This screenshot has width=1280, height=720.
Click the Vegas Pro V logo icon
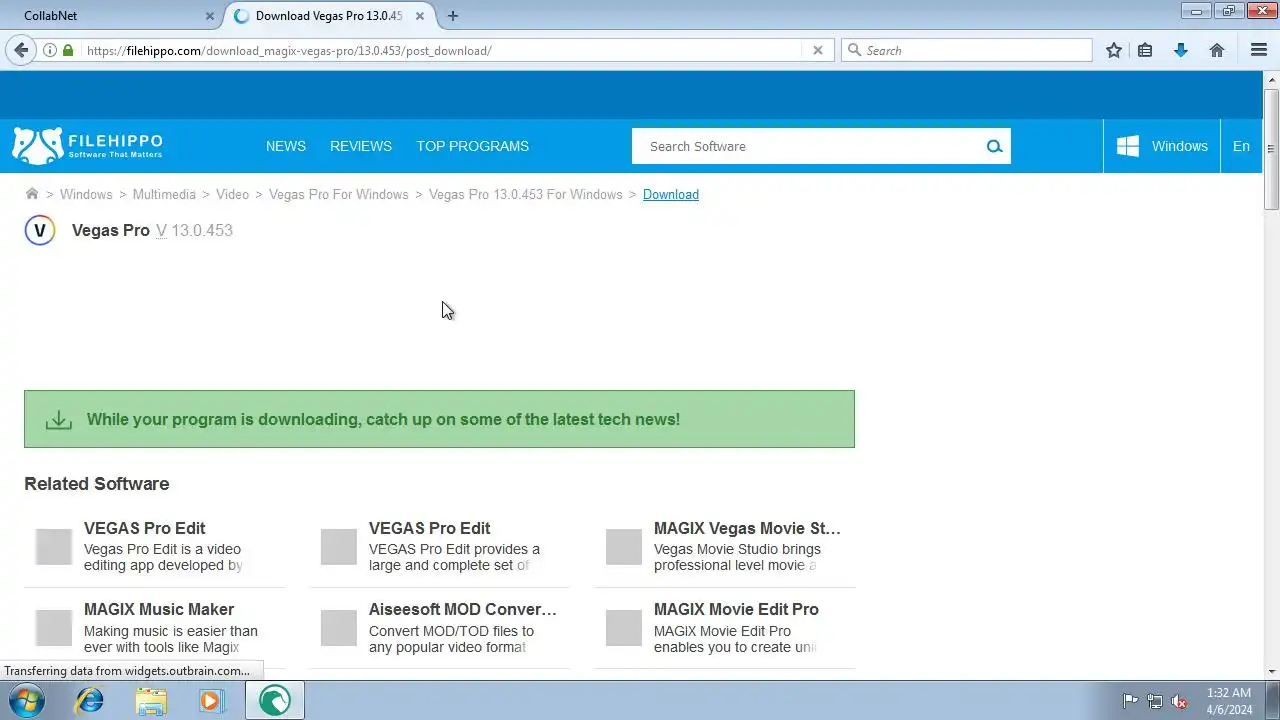tap(40, 230)
